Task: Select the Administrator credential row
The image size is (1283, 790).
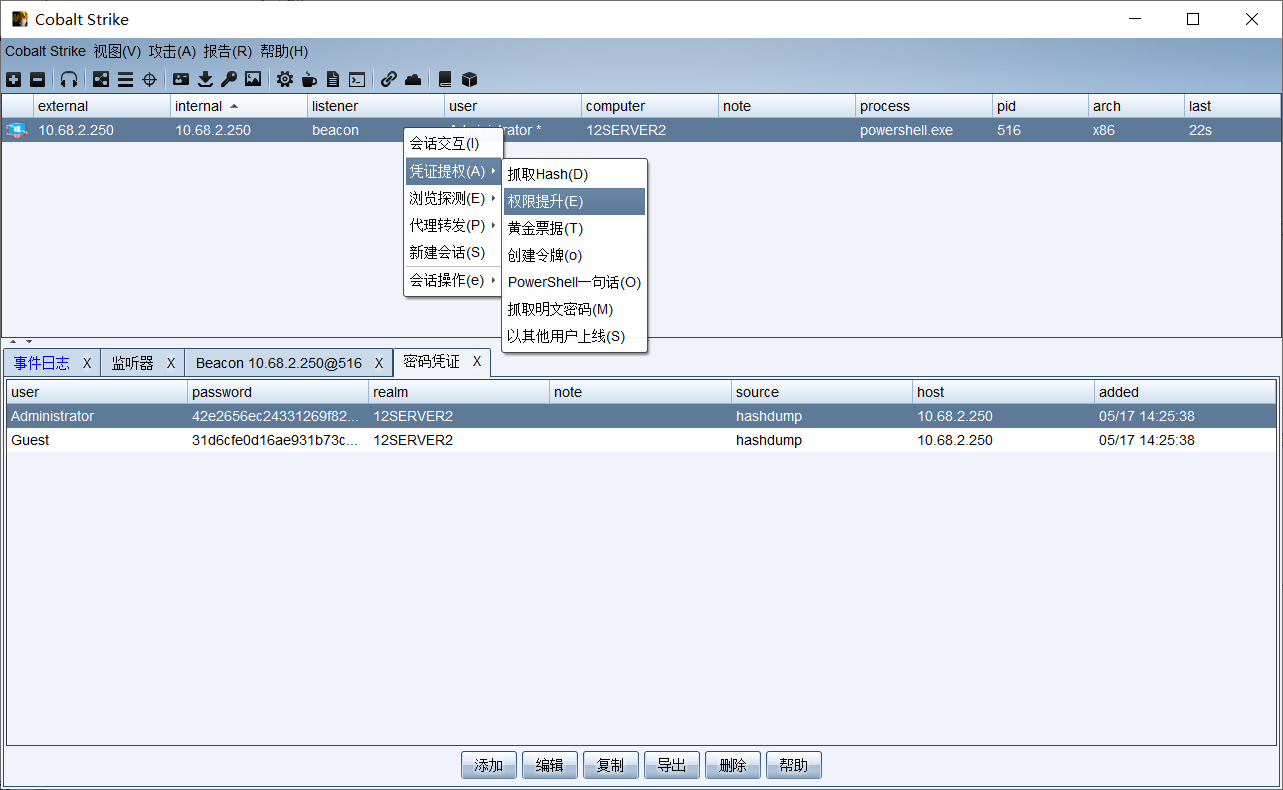Action: (x=641, y=416)
